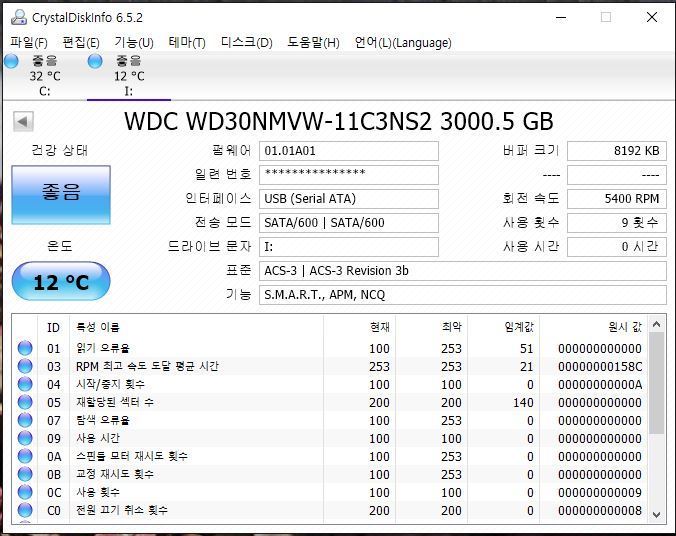Click the power on hours field 0 시간
Screen dimensions: 676x536
click(617, 247)
